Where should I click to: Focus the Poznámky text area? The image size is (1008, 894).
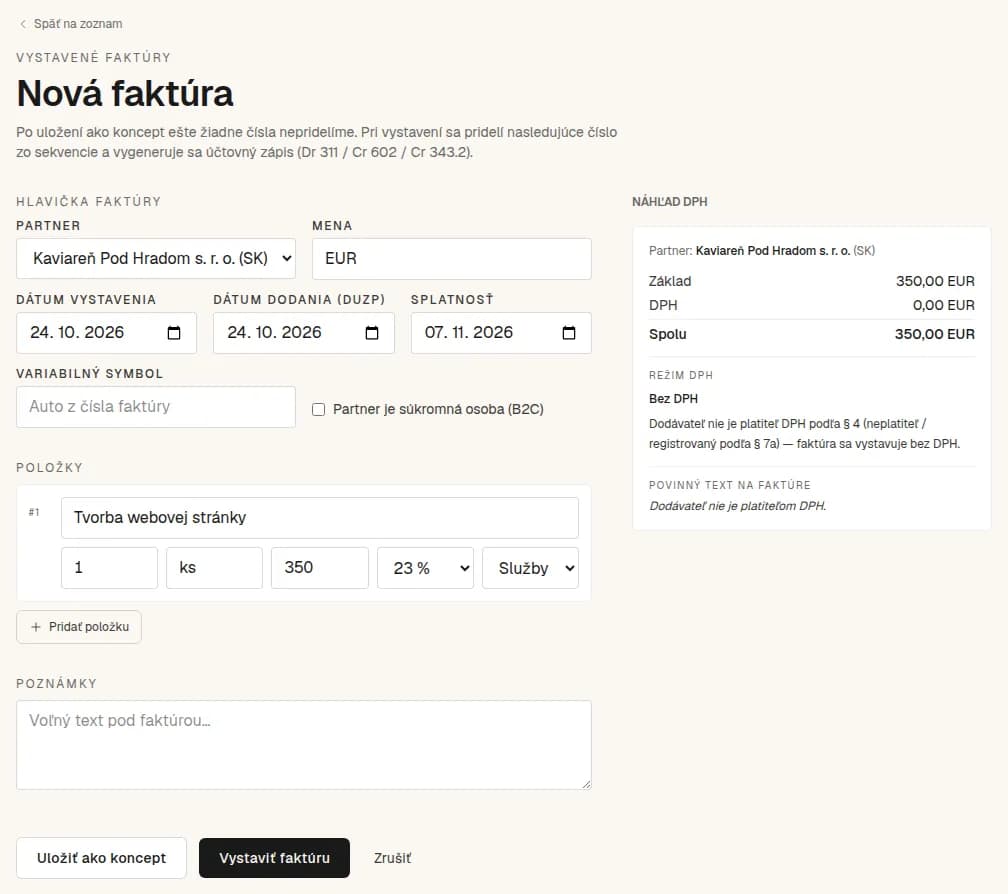[303, 745]
